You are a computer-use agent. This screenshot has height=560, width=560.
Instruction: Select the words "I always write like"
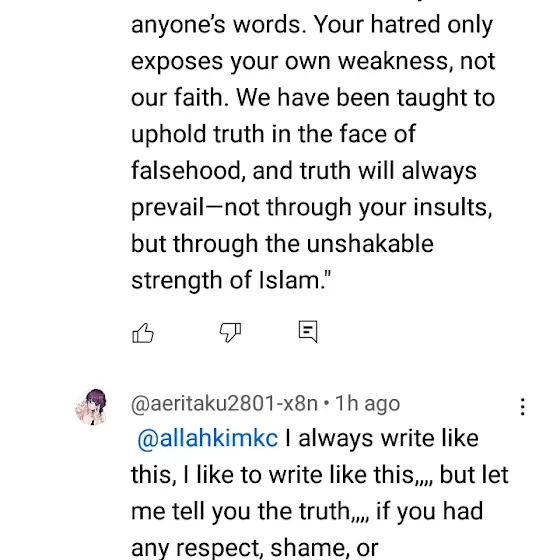click(381, 439)
